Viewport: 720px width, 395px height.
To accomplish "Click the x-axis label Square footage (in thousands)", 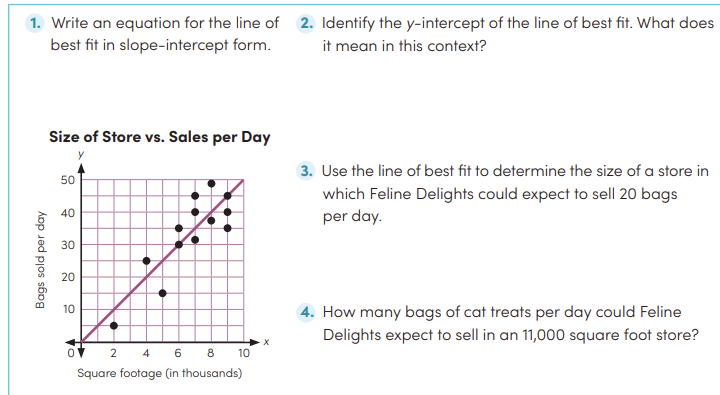I will coord(159,373).
